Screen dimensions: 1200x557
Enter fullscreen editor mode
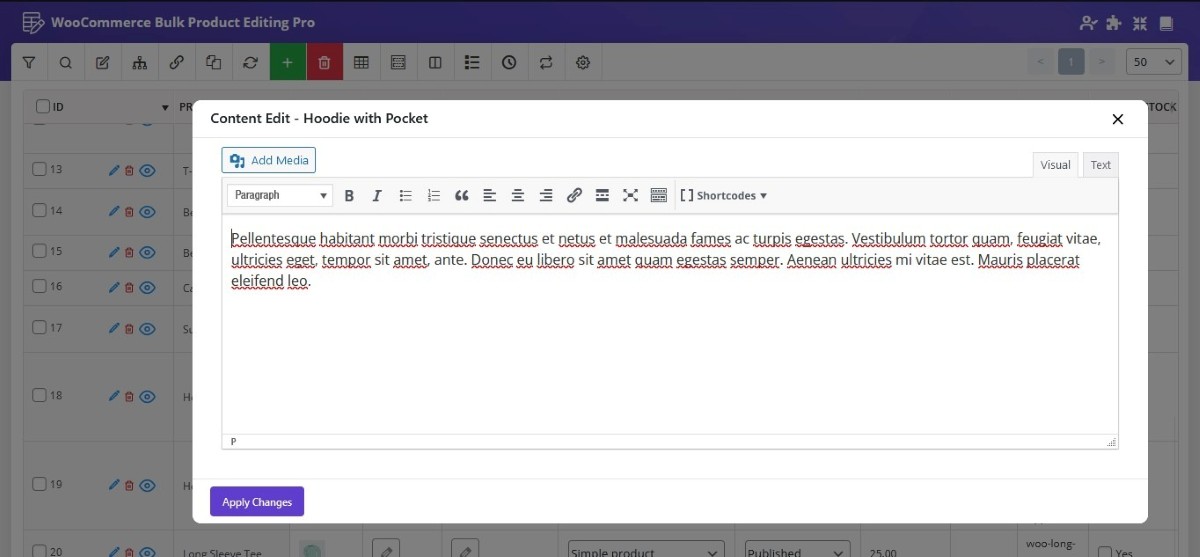pyautogui.click(x=630, y=196)
